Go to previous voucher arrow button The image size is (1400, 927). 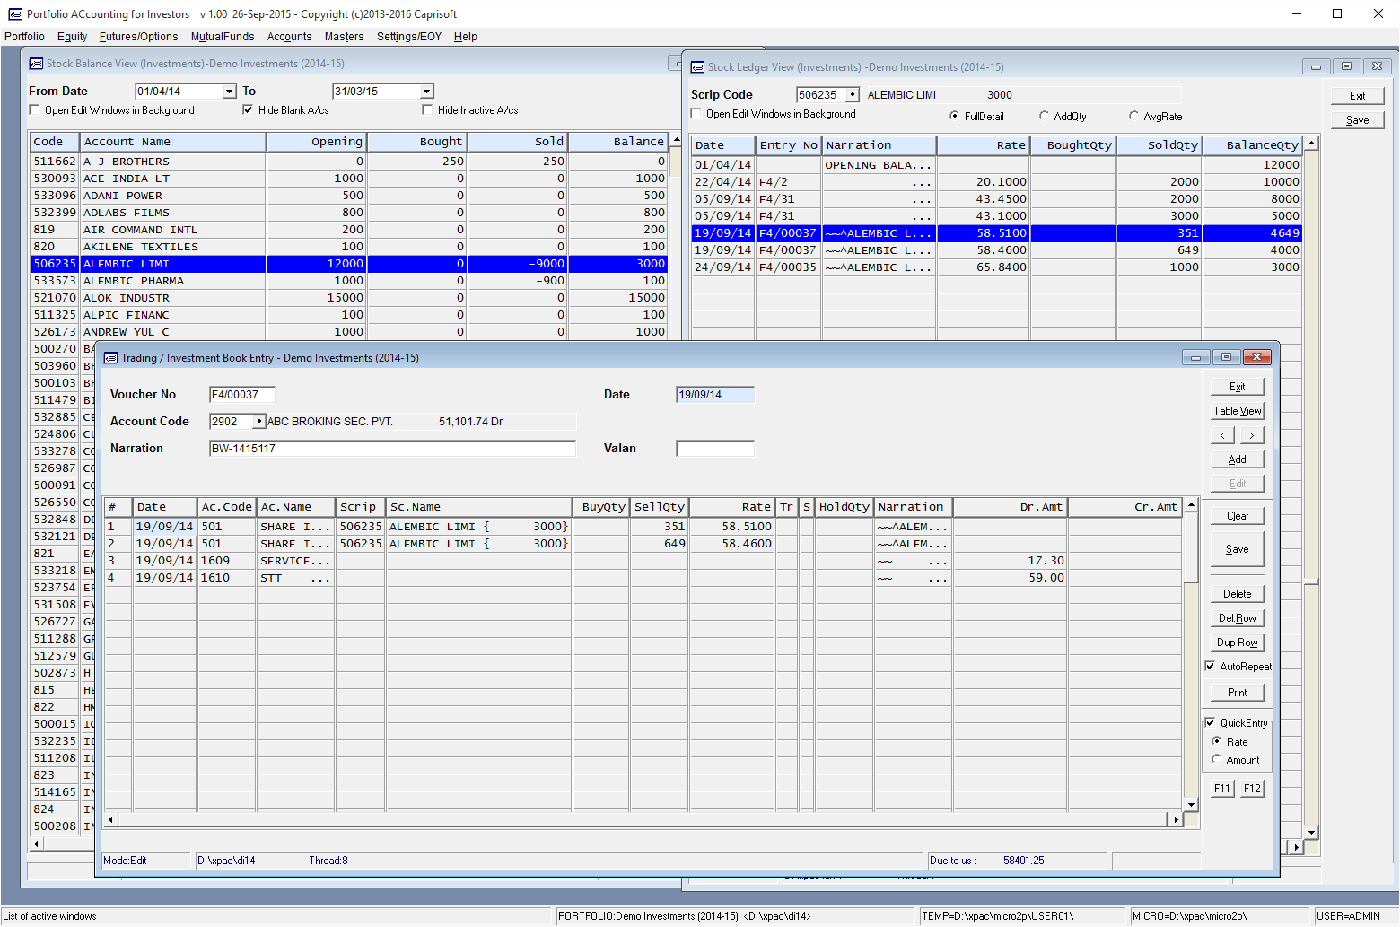[1223, 435]
